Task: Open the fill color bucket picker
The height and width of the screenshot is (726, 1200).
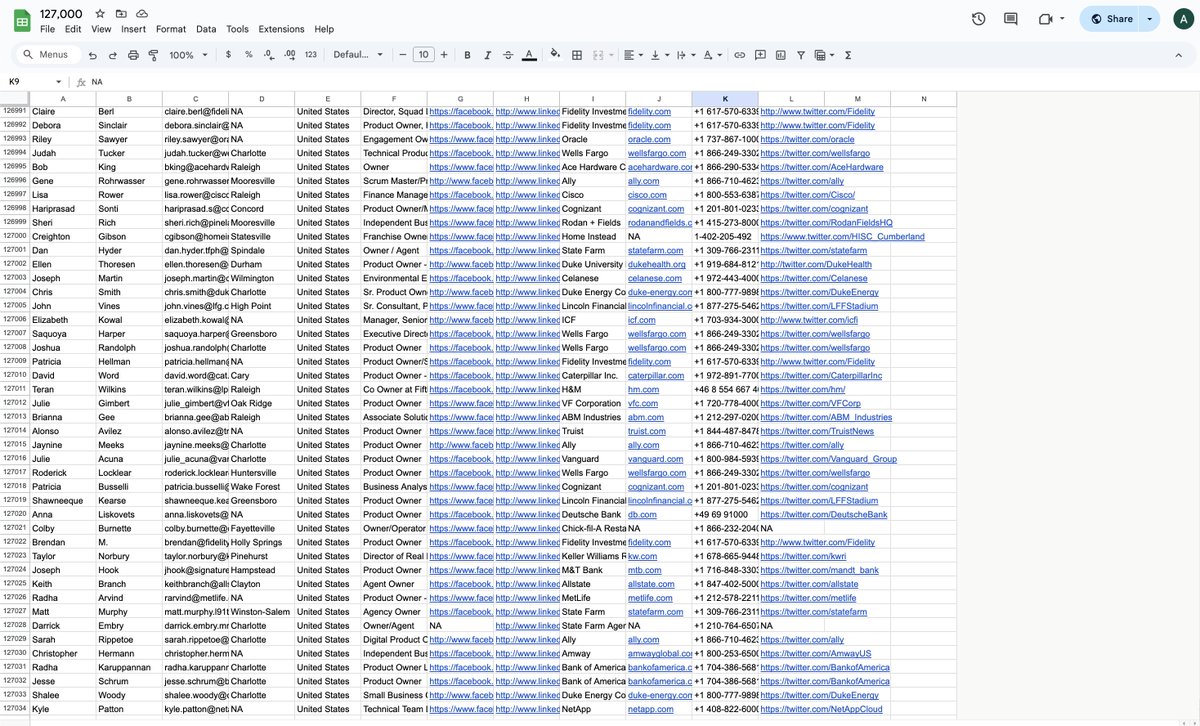Action: coord(555,55)
